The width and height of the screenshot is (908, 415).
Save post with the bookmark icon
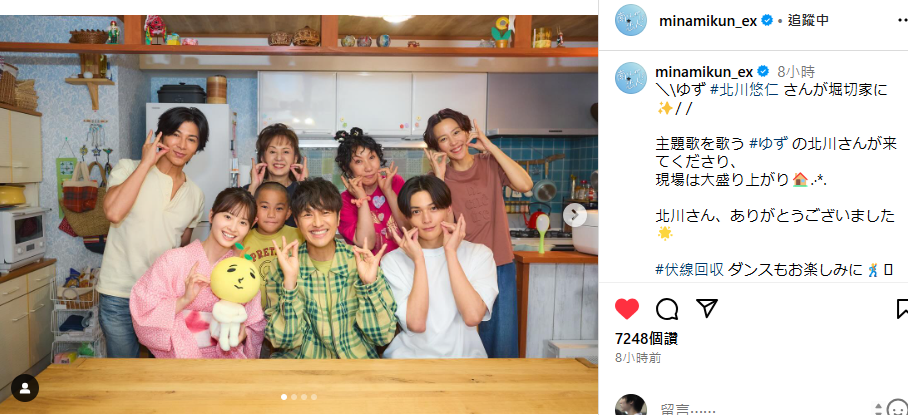(902, 309)
